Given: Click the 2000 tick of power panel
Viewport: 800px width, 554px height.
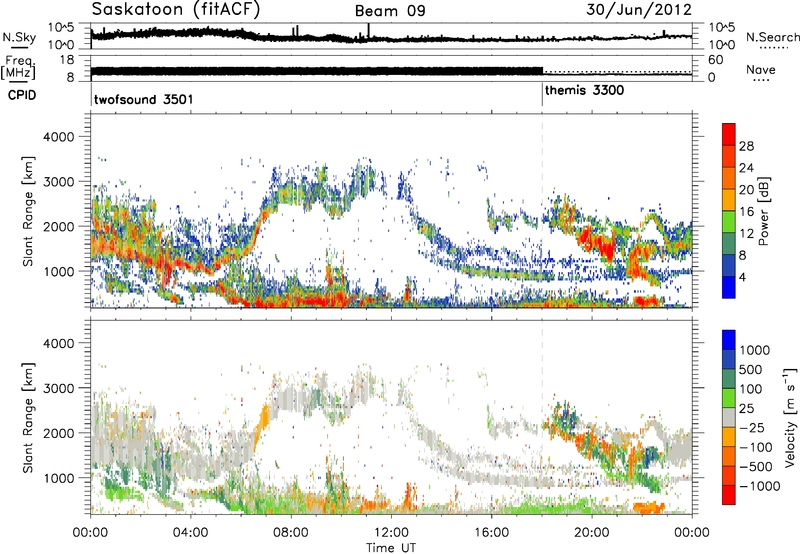Looking at the screenshot, I should [x=58, y=226].
